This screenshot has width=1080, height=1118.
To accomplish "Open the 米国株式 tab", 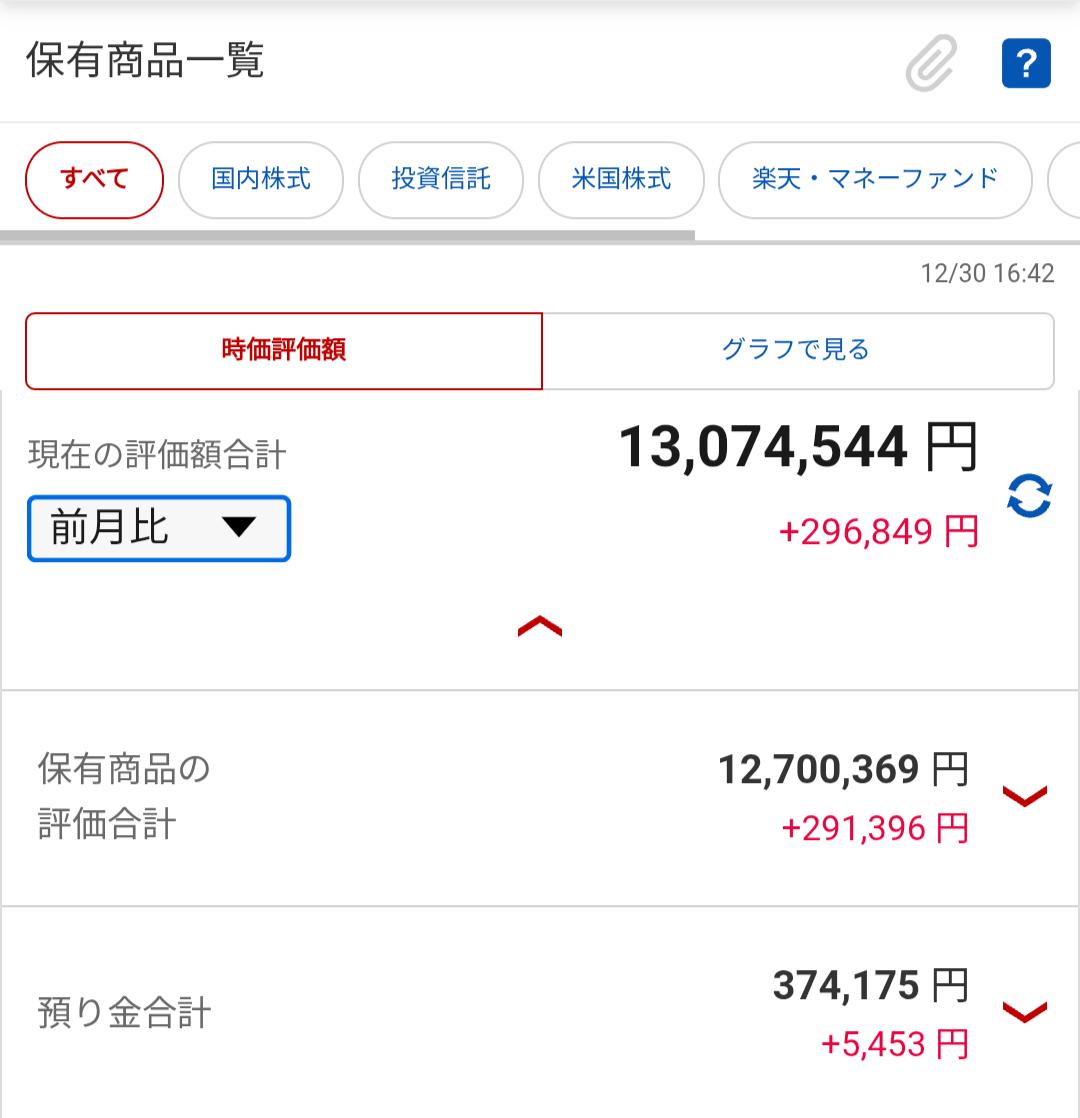I will [x=621, y=180].
